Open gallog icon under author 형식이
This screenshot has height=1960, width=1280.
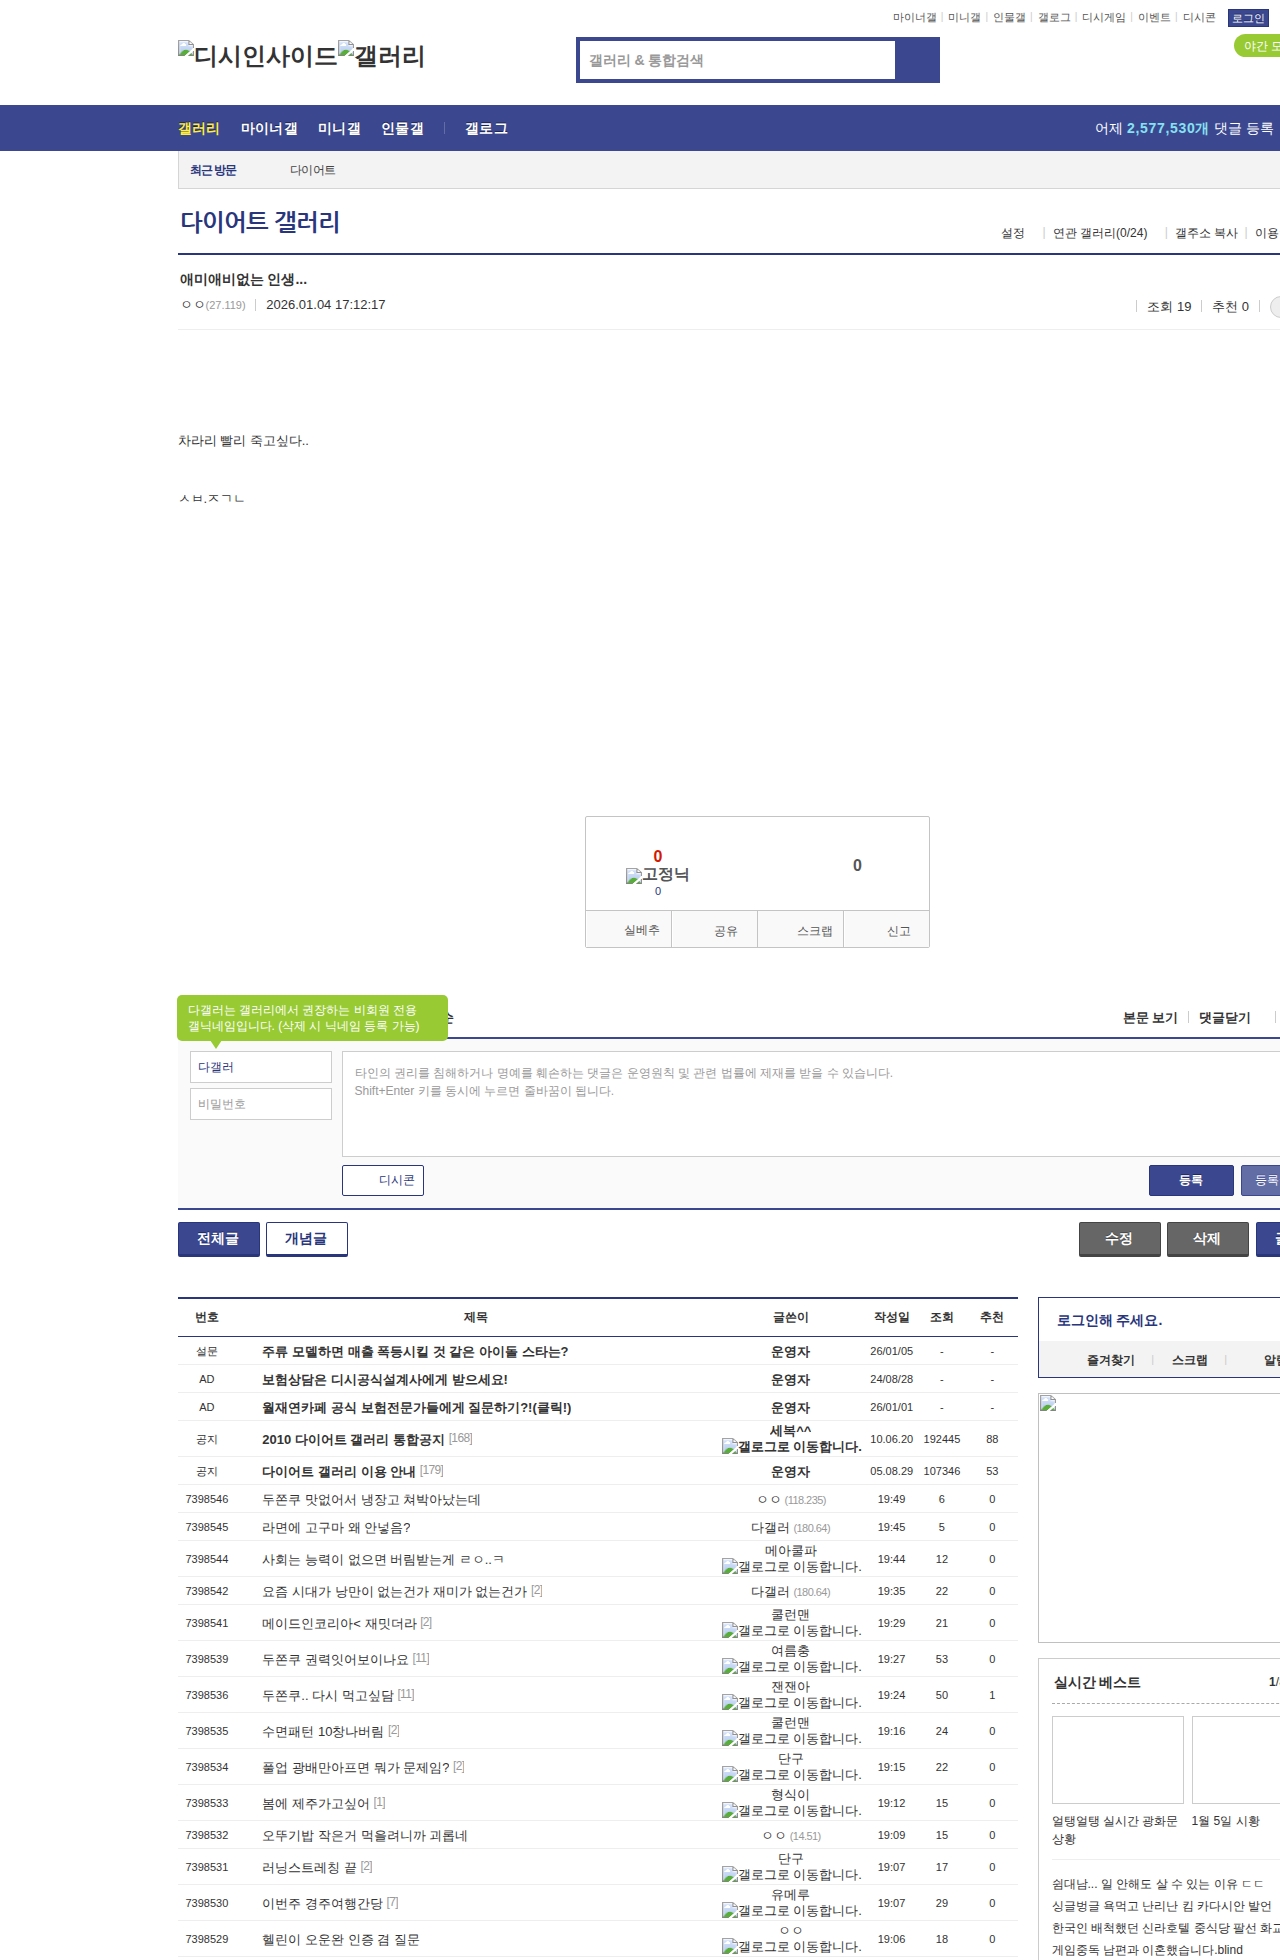click(791, 1811)
